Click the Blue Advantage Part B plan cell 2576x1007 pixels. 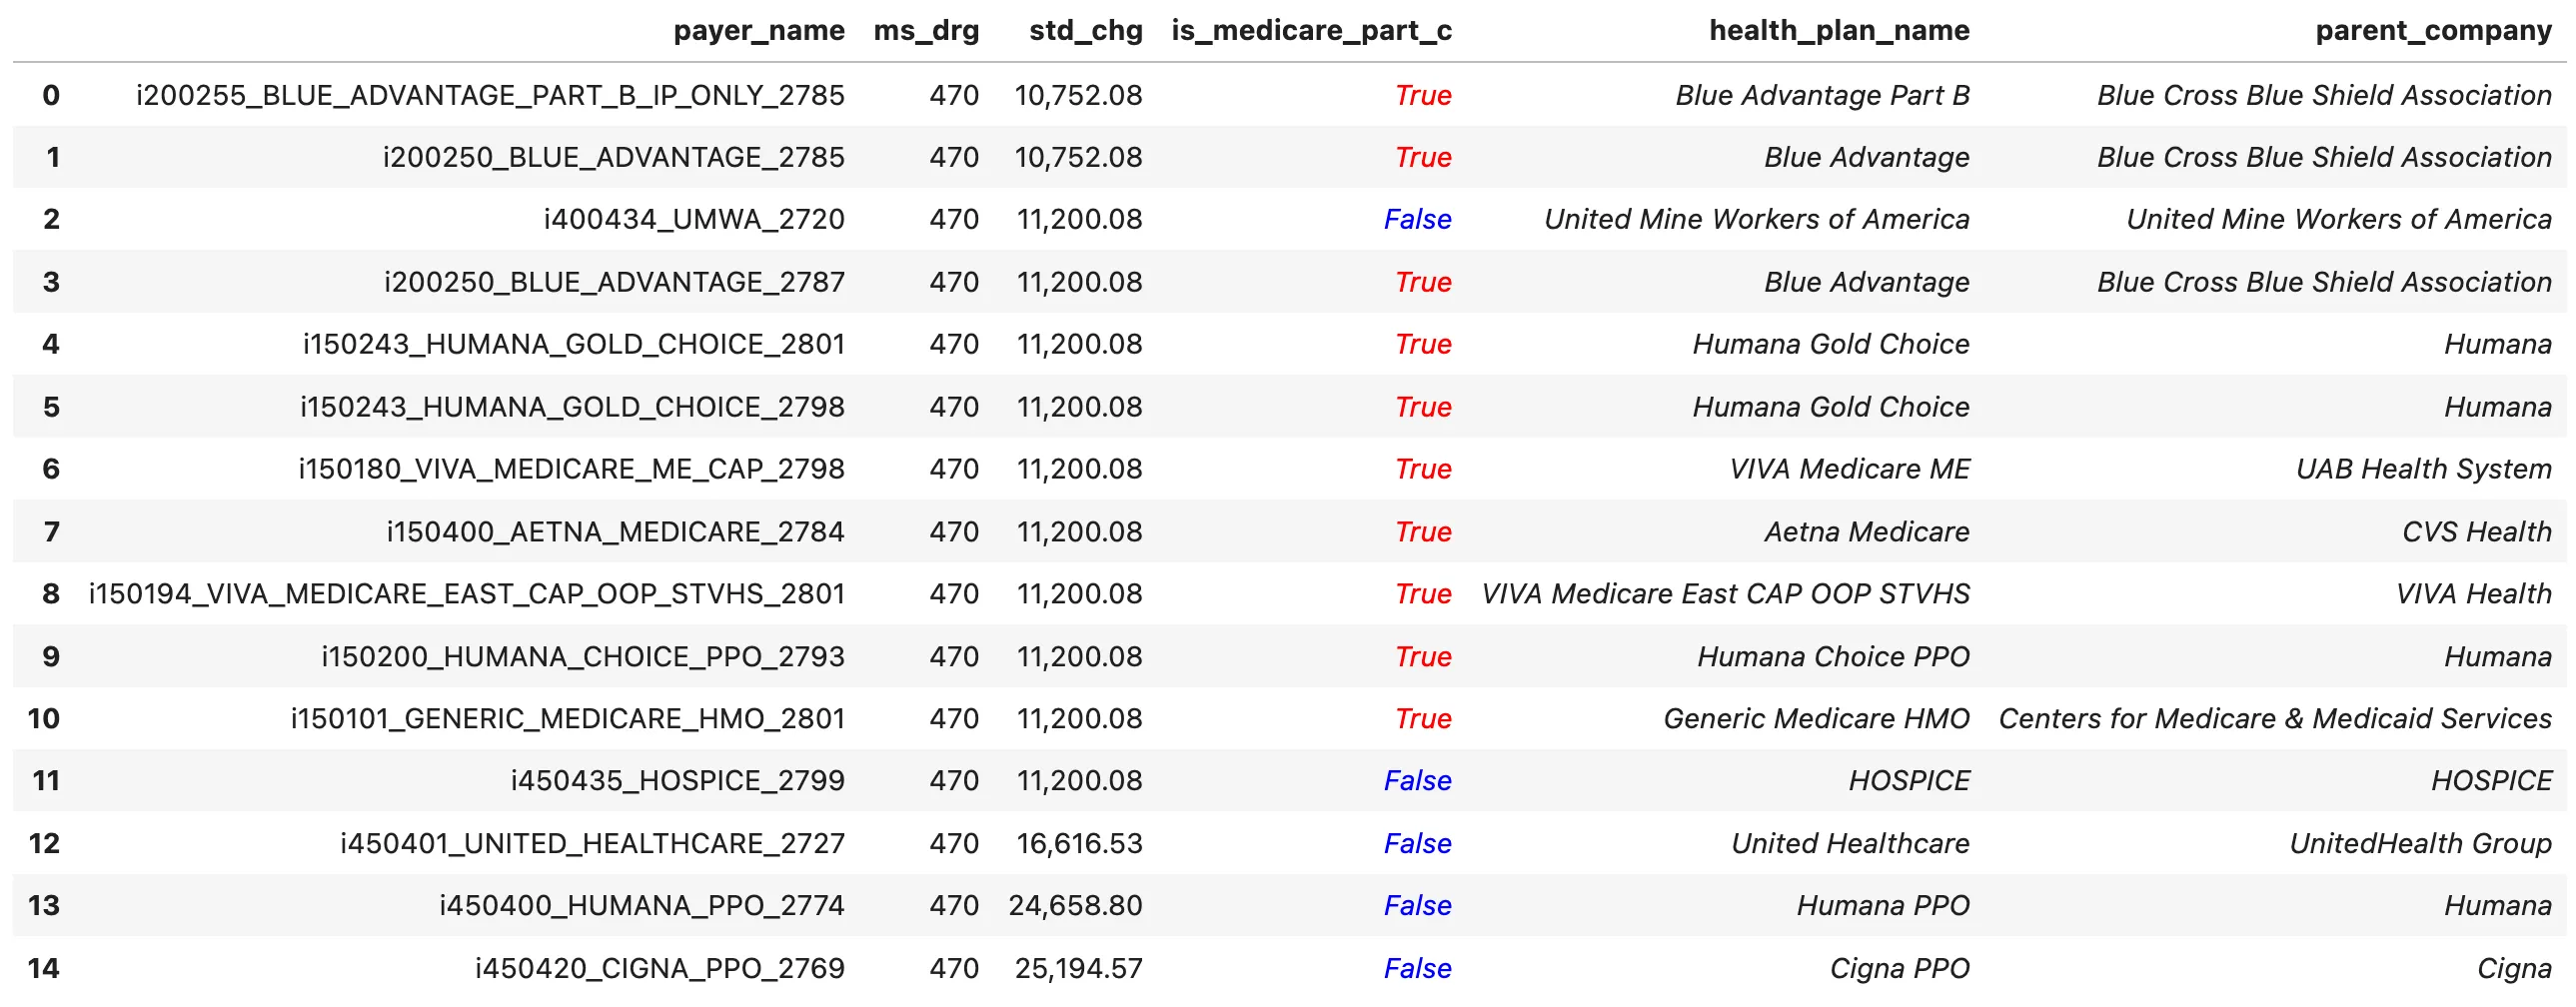coord(1822,96)
